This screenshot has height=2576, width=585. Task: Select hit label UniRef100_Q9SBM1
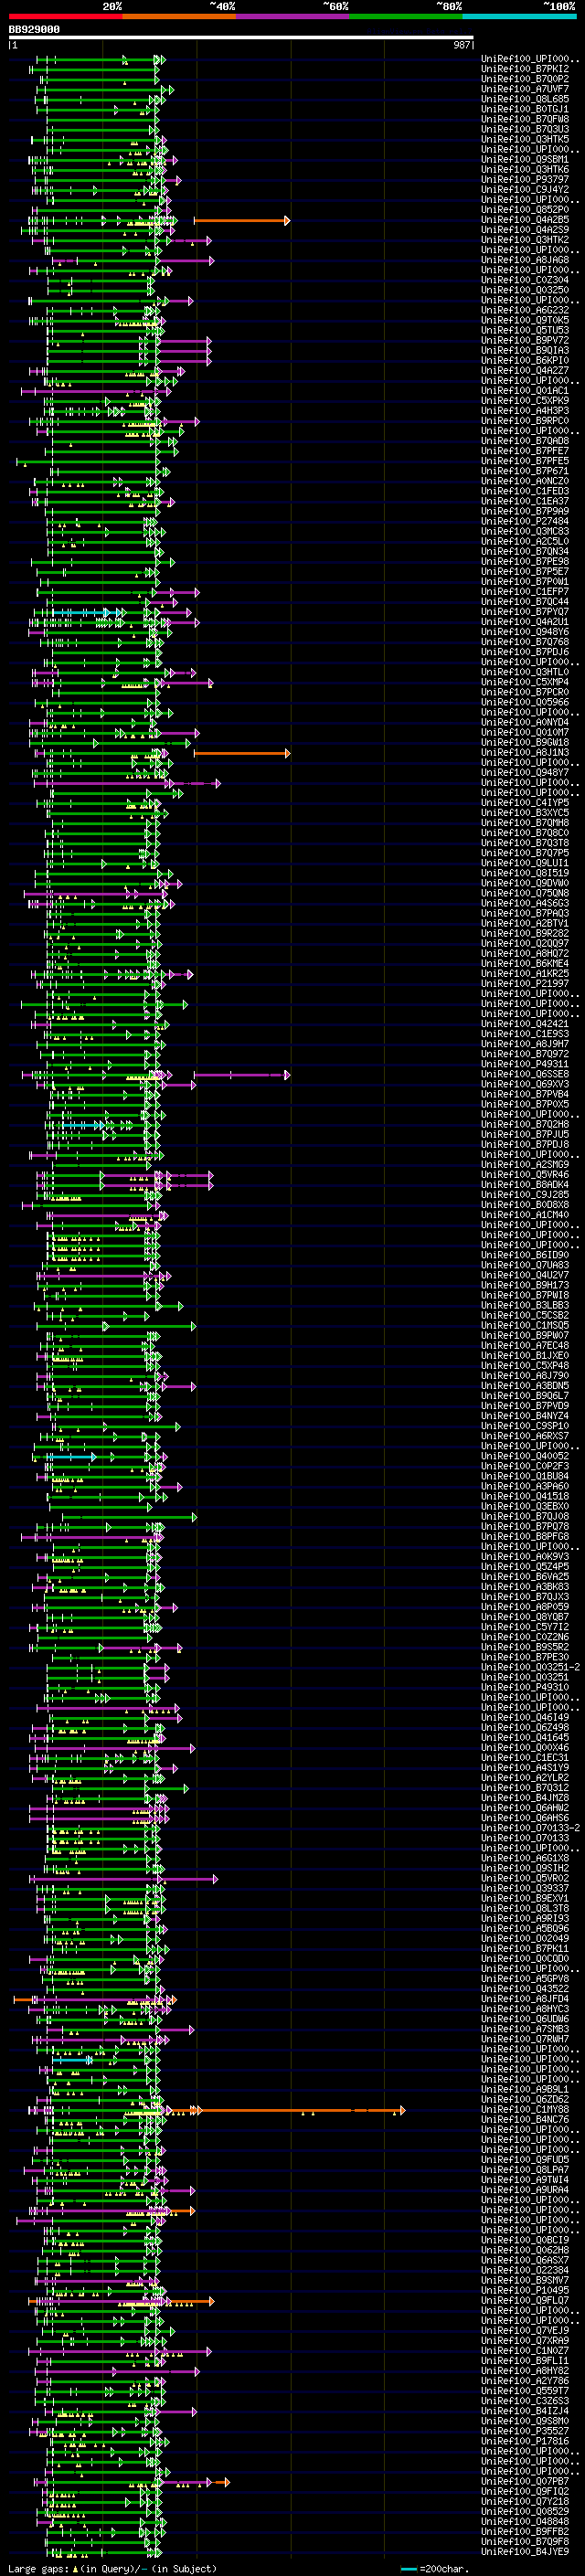[525, 160]
